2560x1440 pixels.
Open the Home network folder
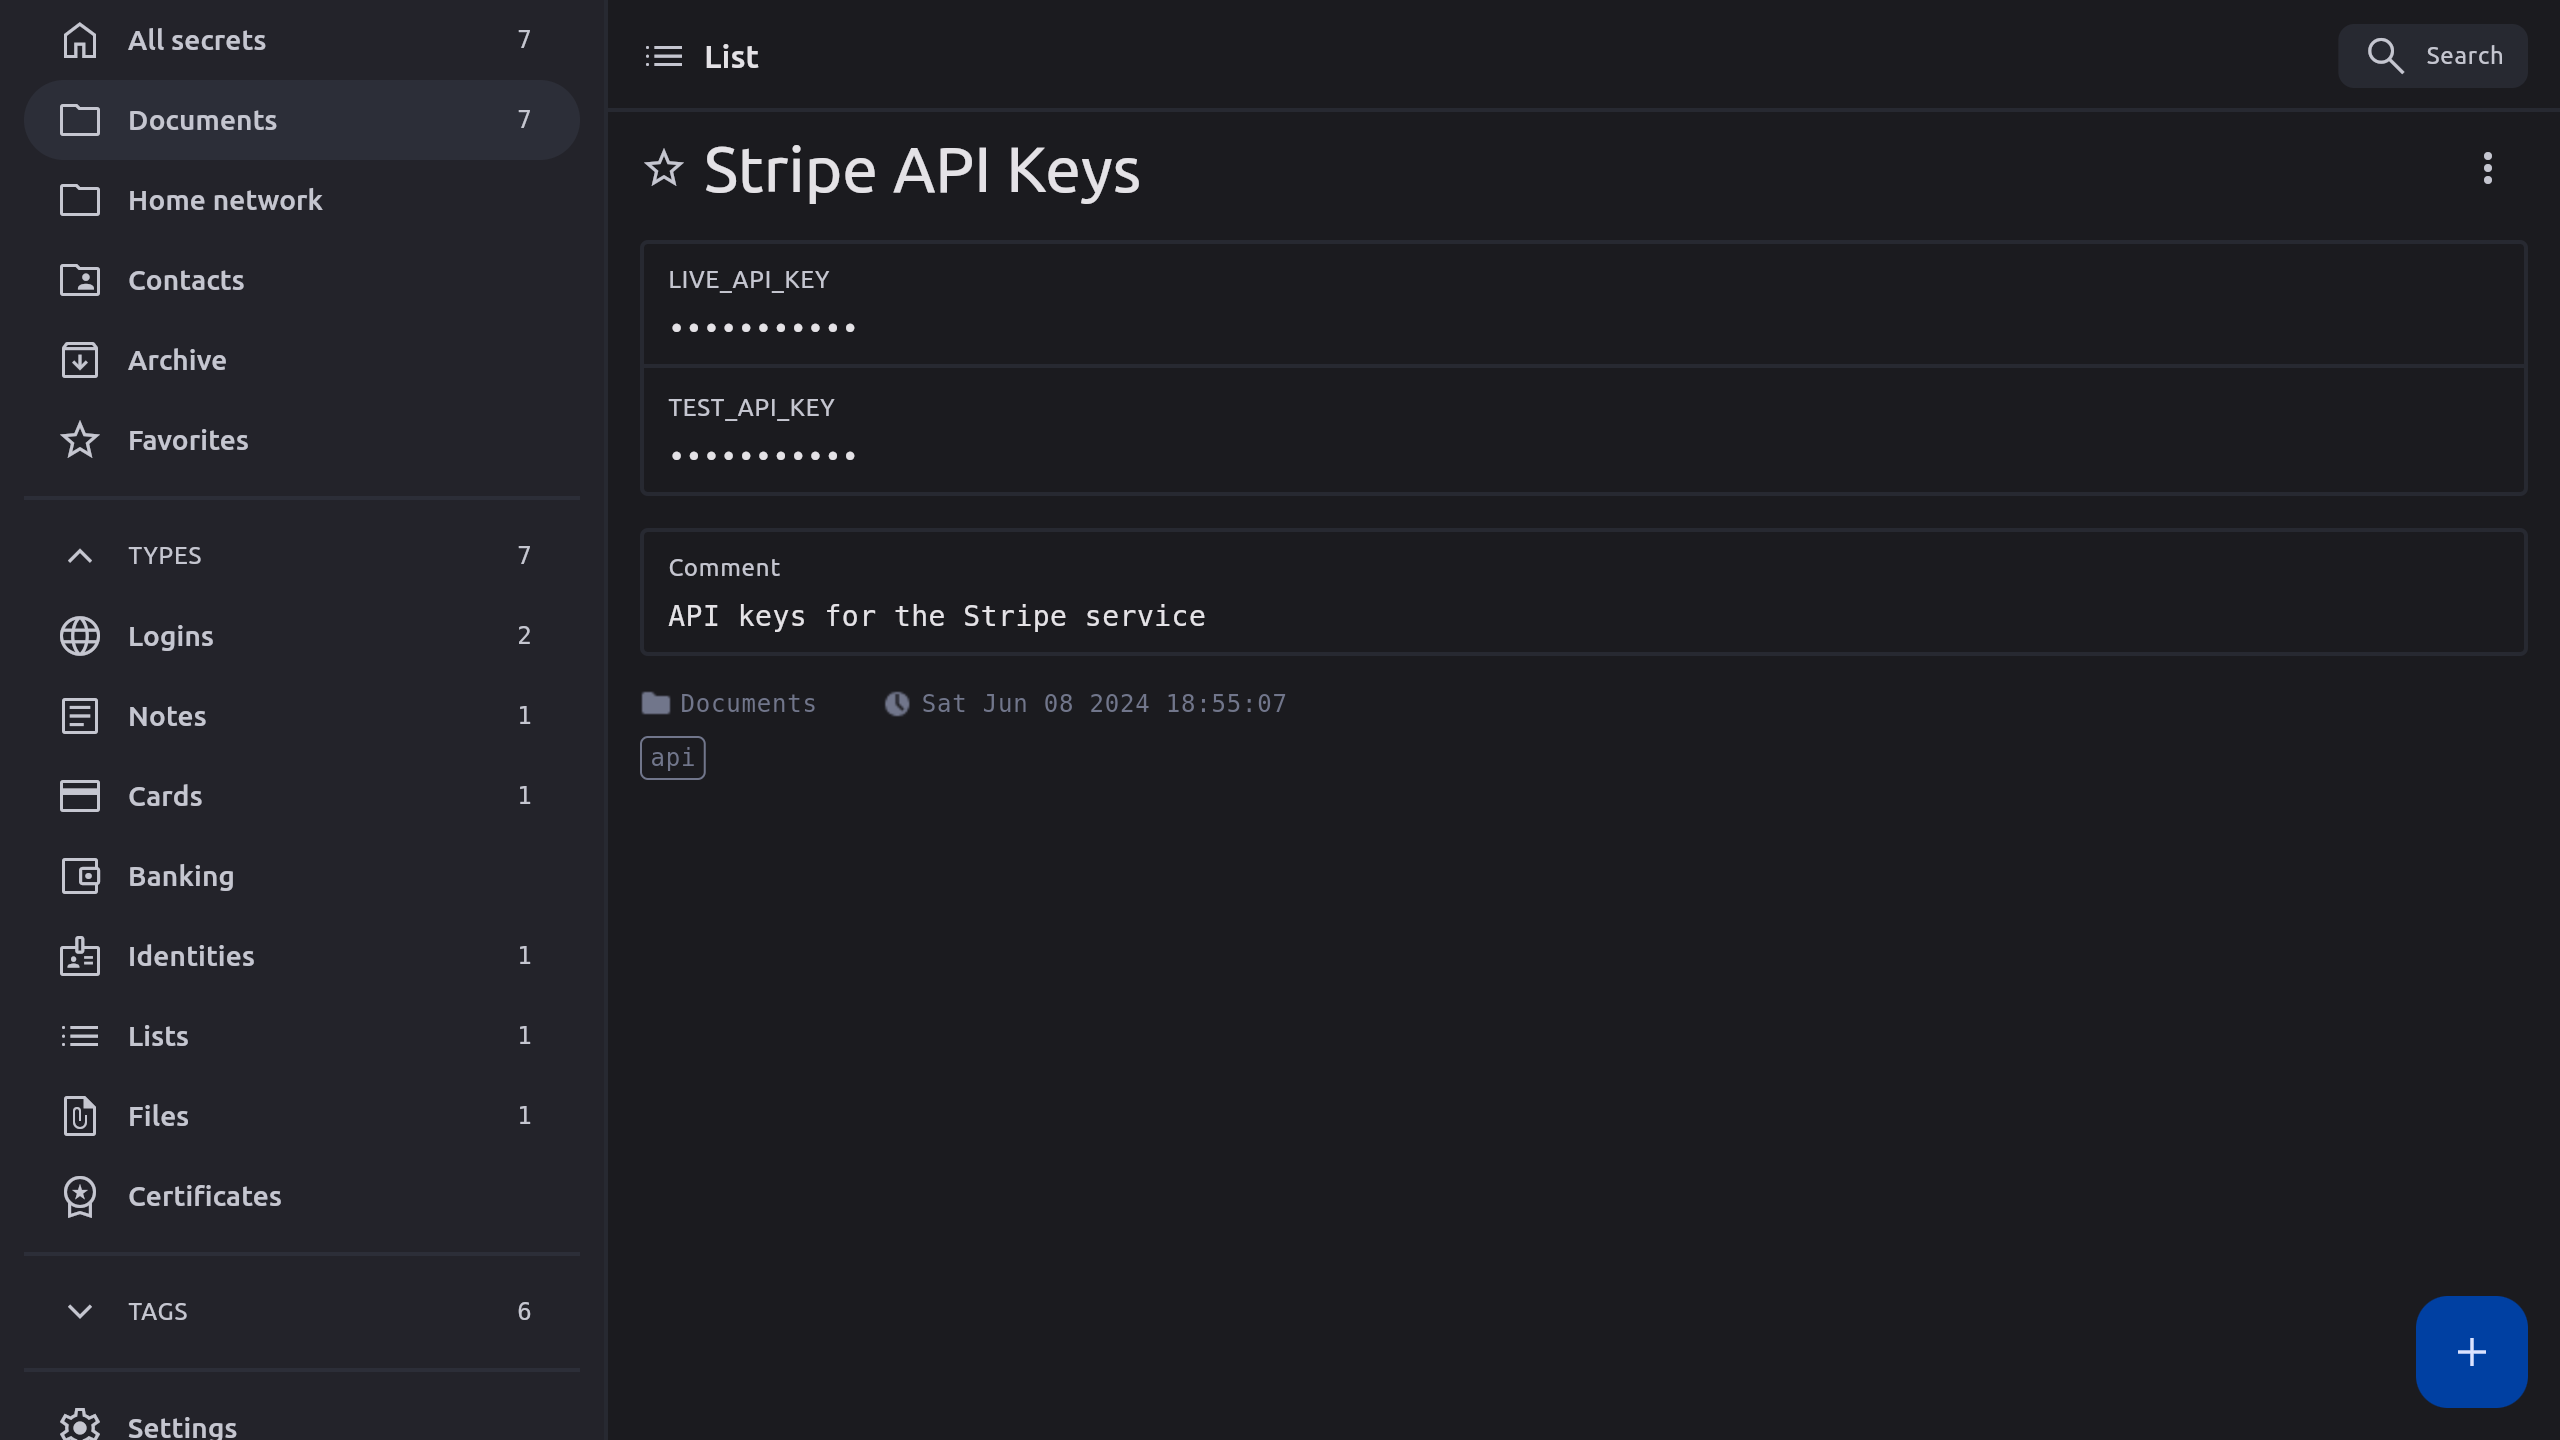click(225, 200)
